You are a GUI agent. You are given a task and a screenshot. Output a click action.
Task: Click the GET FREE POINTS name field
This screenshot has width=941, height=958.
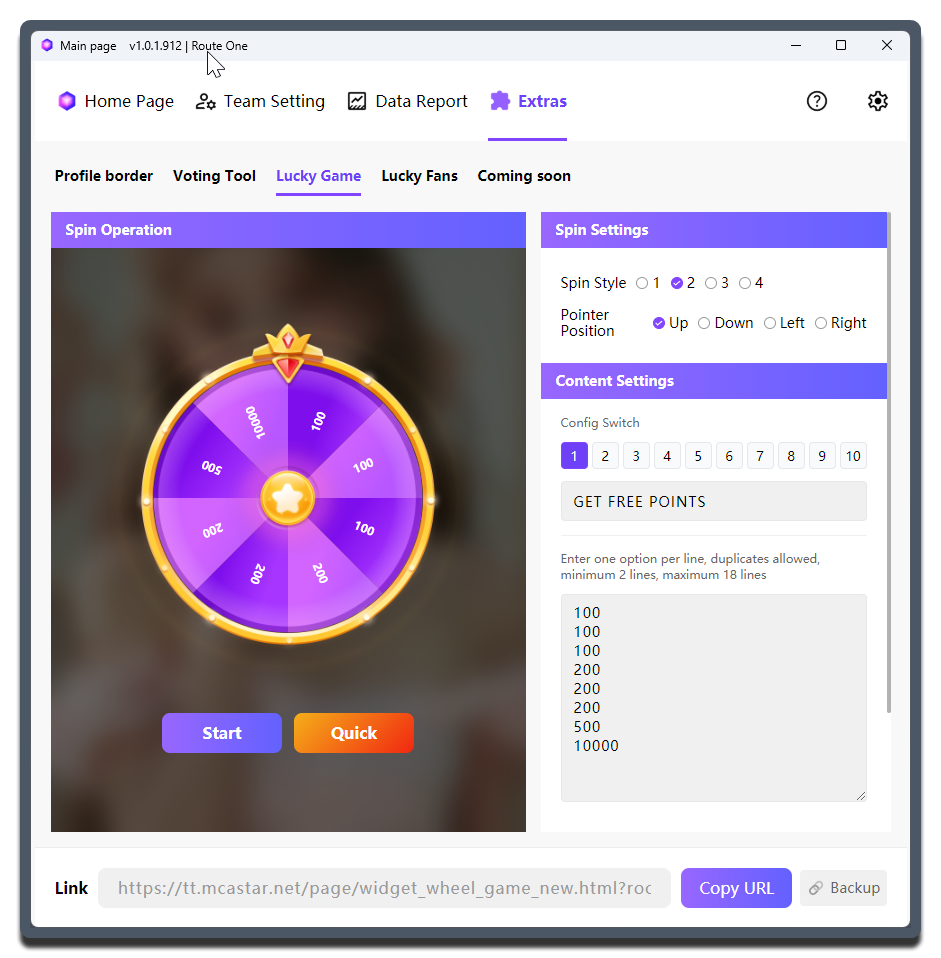[713, 501]
